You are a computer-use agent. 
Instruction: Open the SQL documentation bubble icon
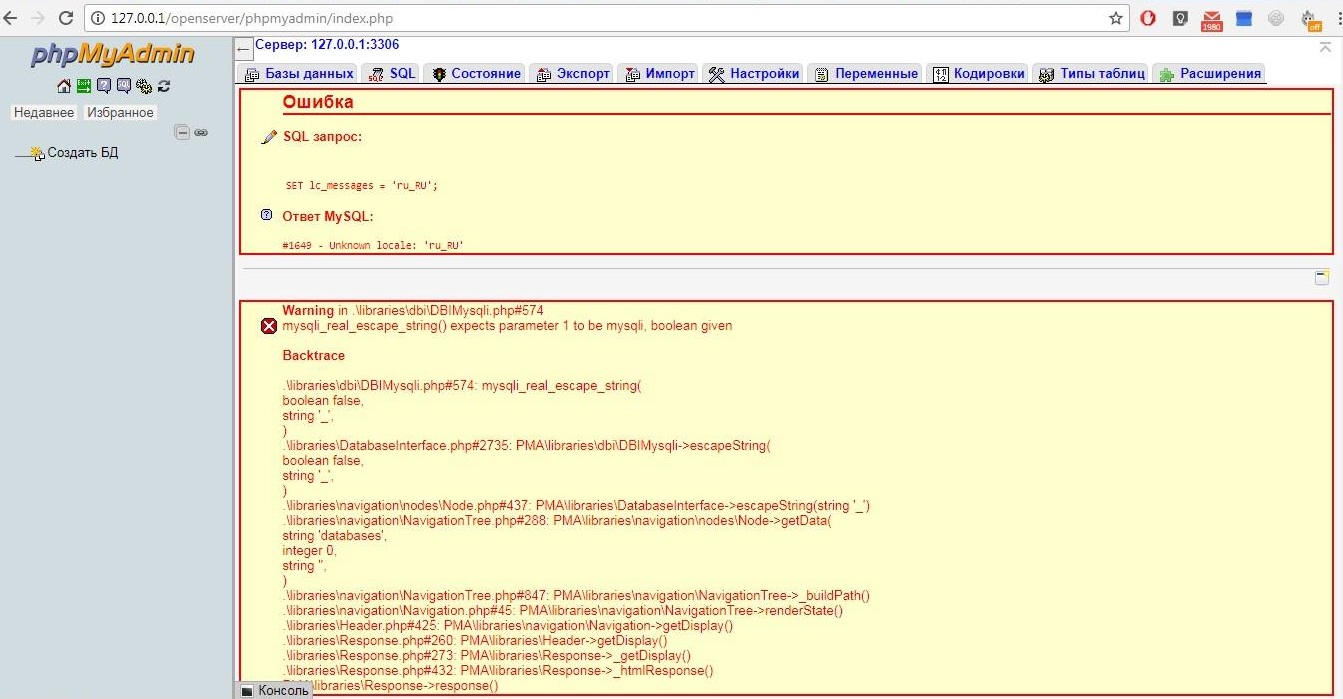pos(124,86)
